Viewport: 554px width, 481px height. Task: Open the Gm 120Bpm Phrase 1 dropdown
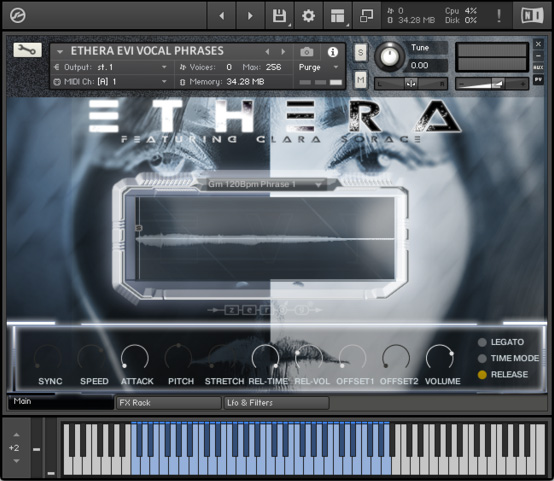(x=265, y=184)
